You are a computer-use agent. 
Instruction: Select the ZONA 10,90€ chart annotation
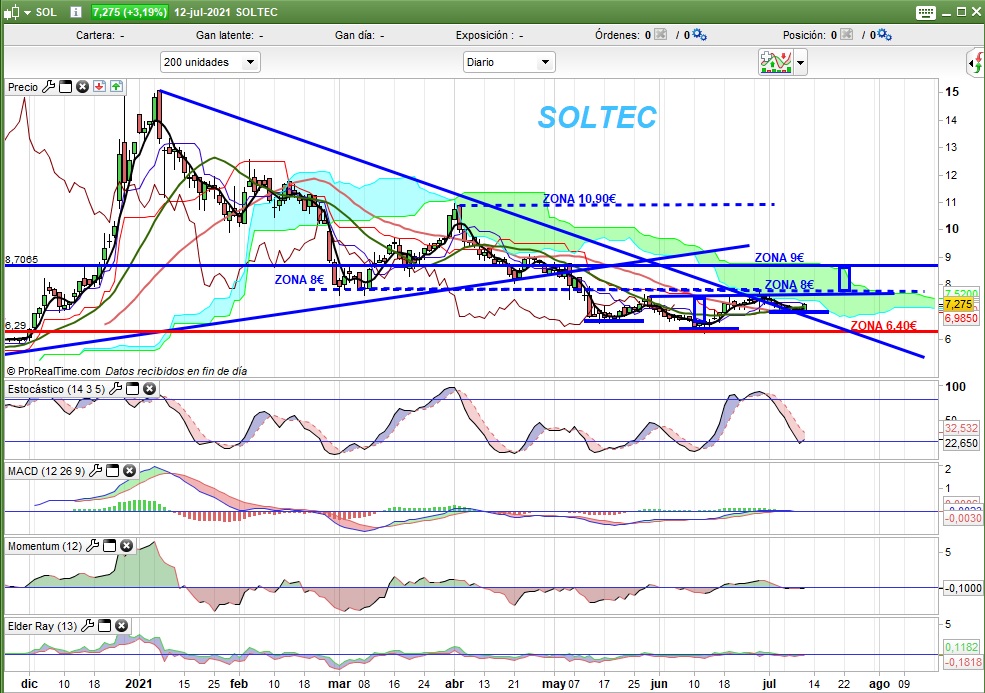(x=579, y=199)
